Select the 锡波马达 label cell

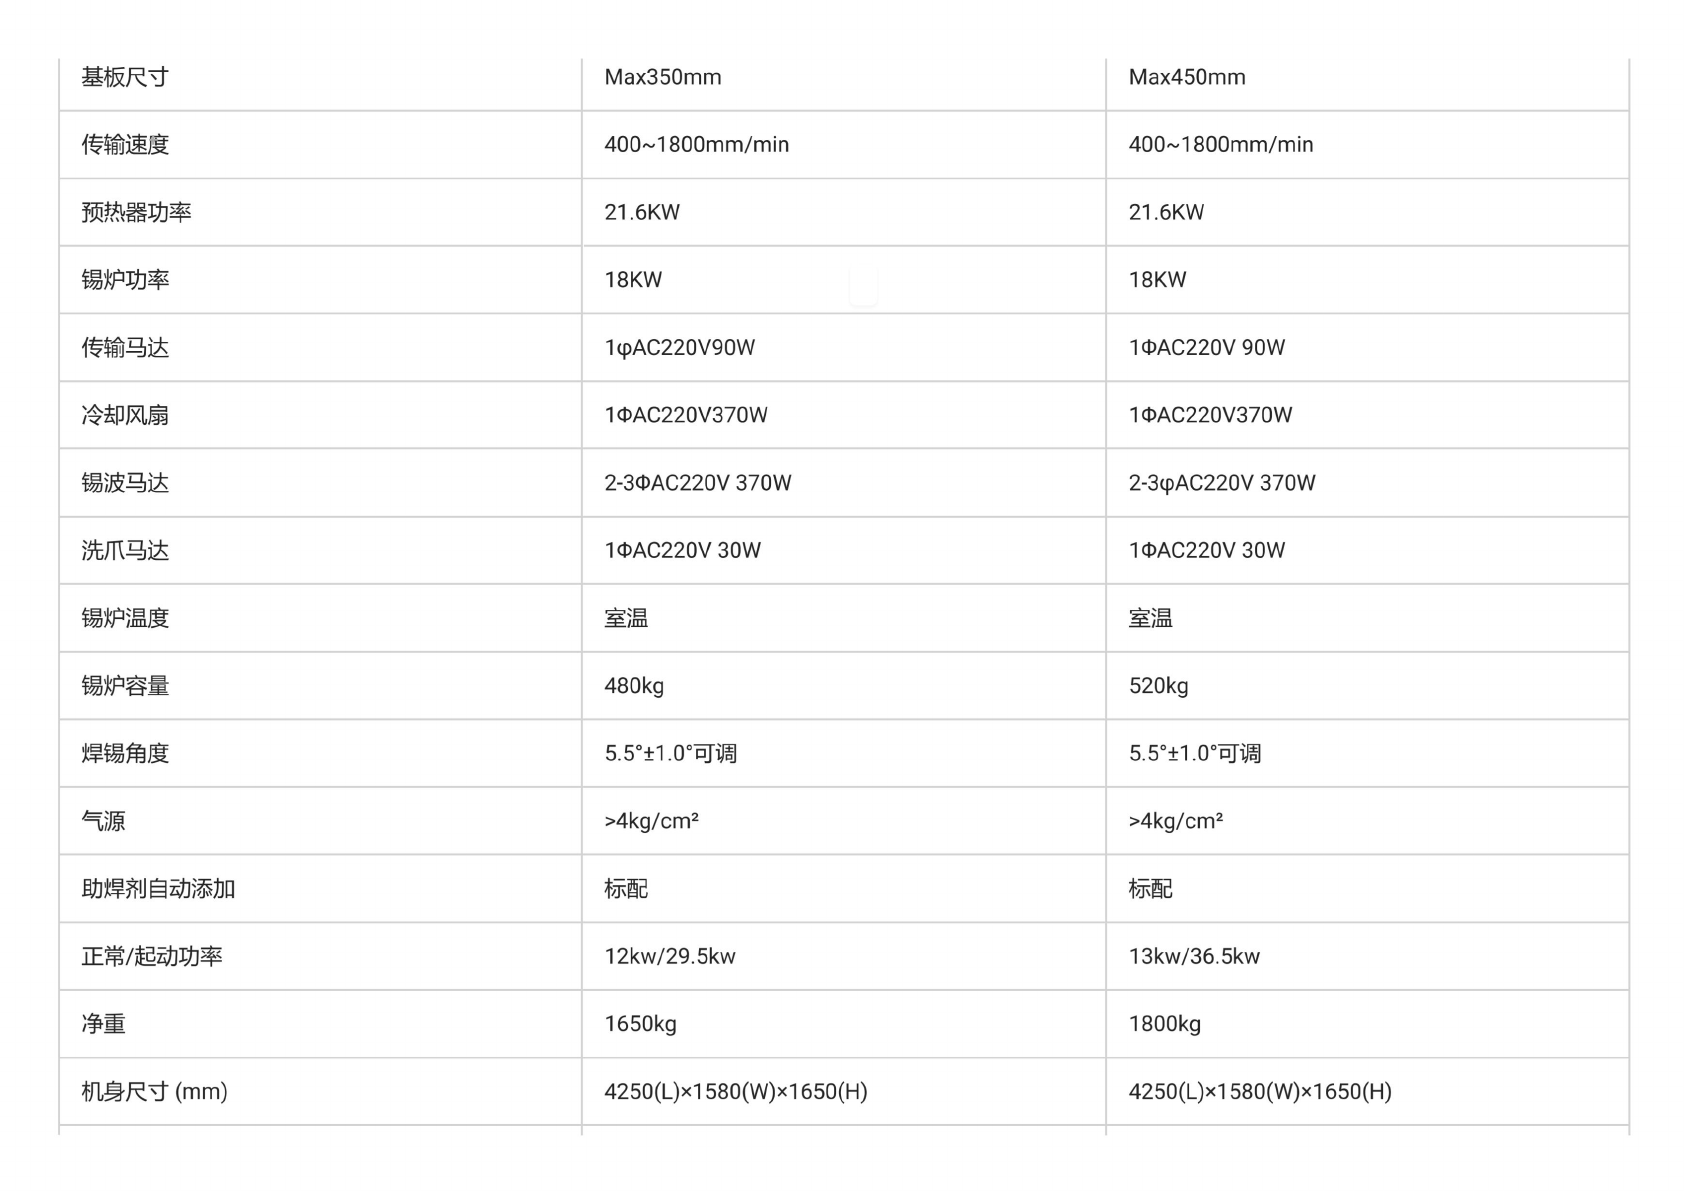125,483
